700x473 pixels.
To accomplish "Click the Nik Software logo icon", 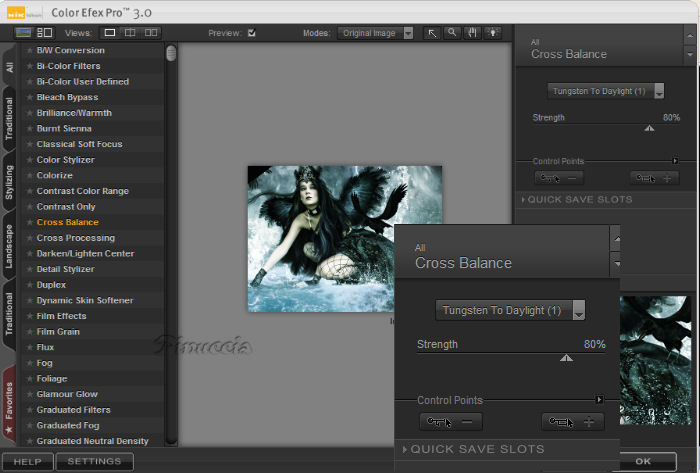I will click(17, 13).
